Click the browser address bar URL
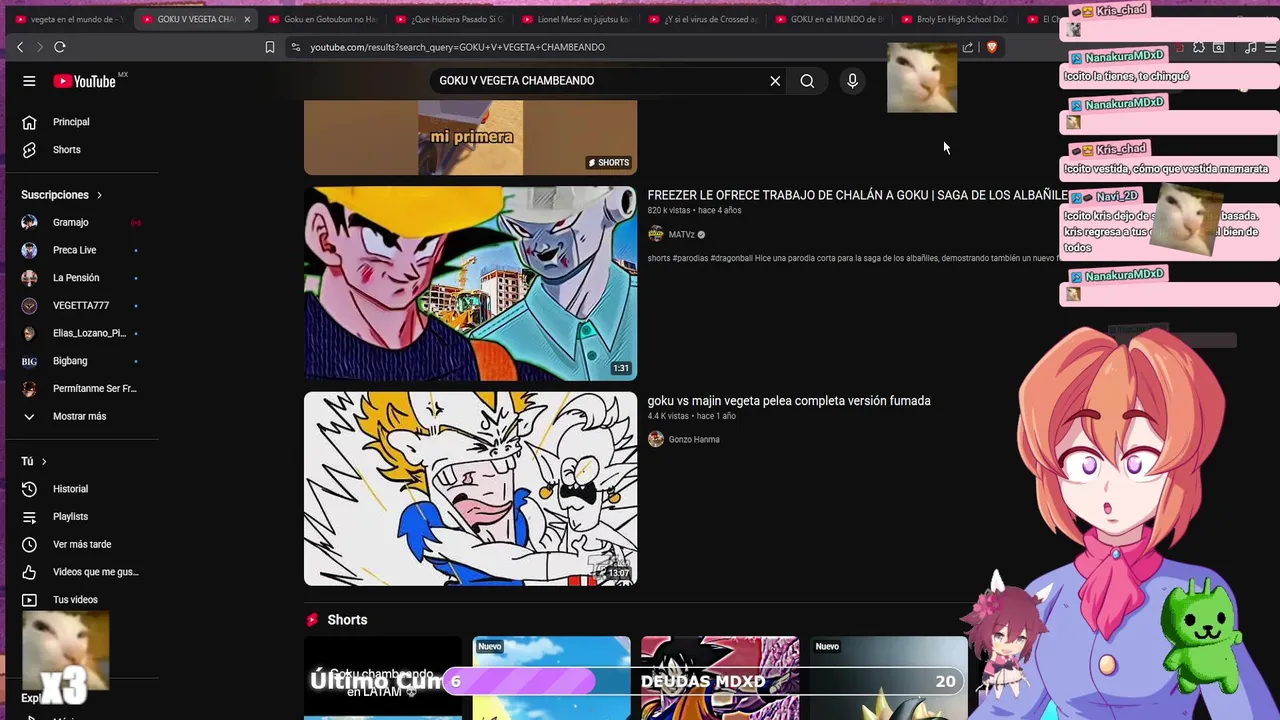This screenshot has height=720, width=1280. (457, 47)
